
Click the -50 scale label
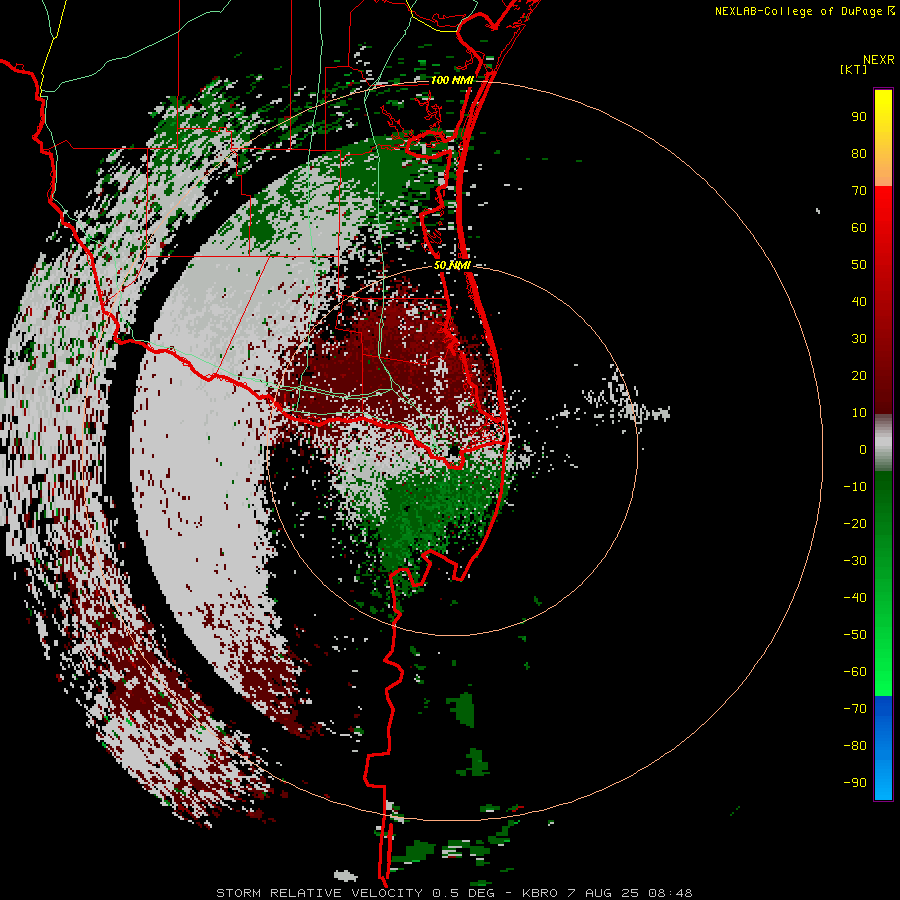click(x=855, y=634)
